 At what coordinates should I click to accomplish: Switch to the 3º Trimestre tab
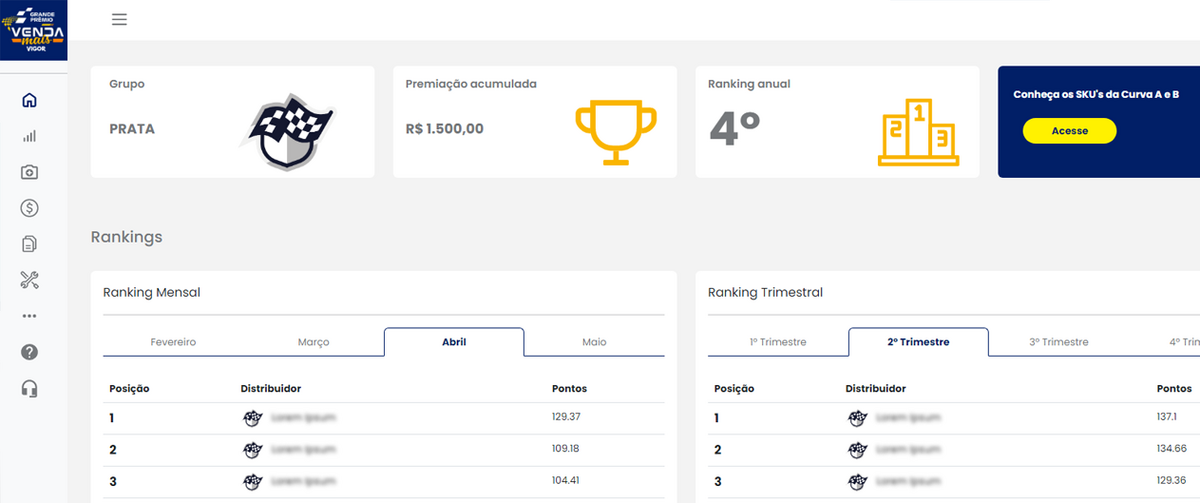point(1058,342)
